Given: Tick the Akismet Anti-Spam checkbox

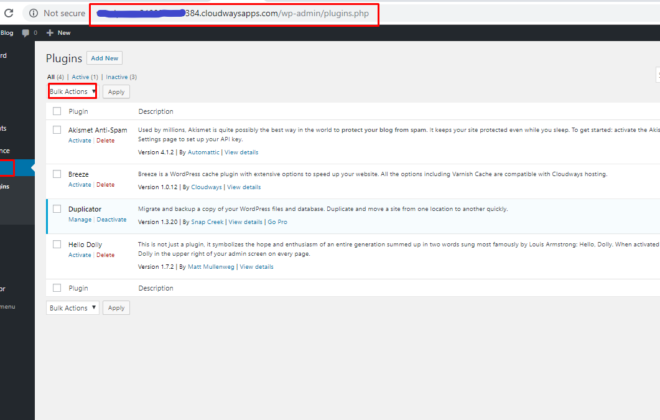Looking at the screenshot, I should pos(57,130).
